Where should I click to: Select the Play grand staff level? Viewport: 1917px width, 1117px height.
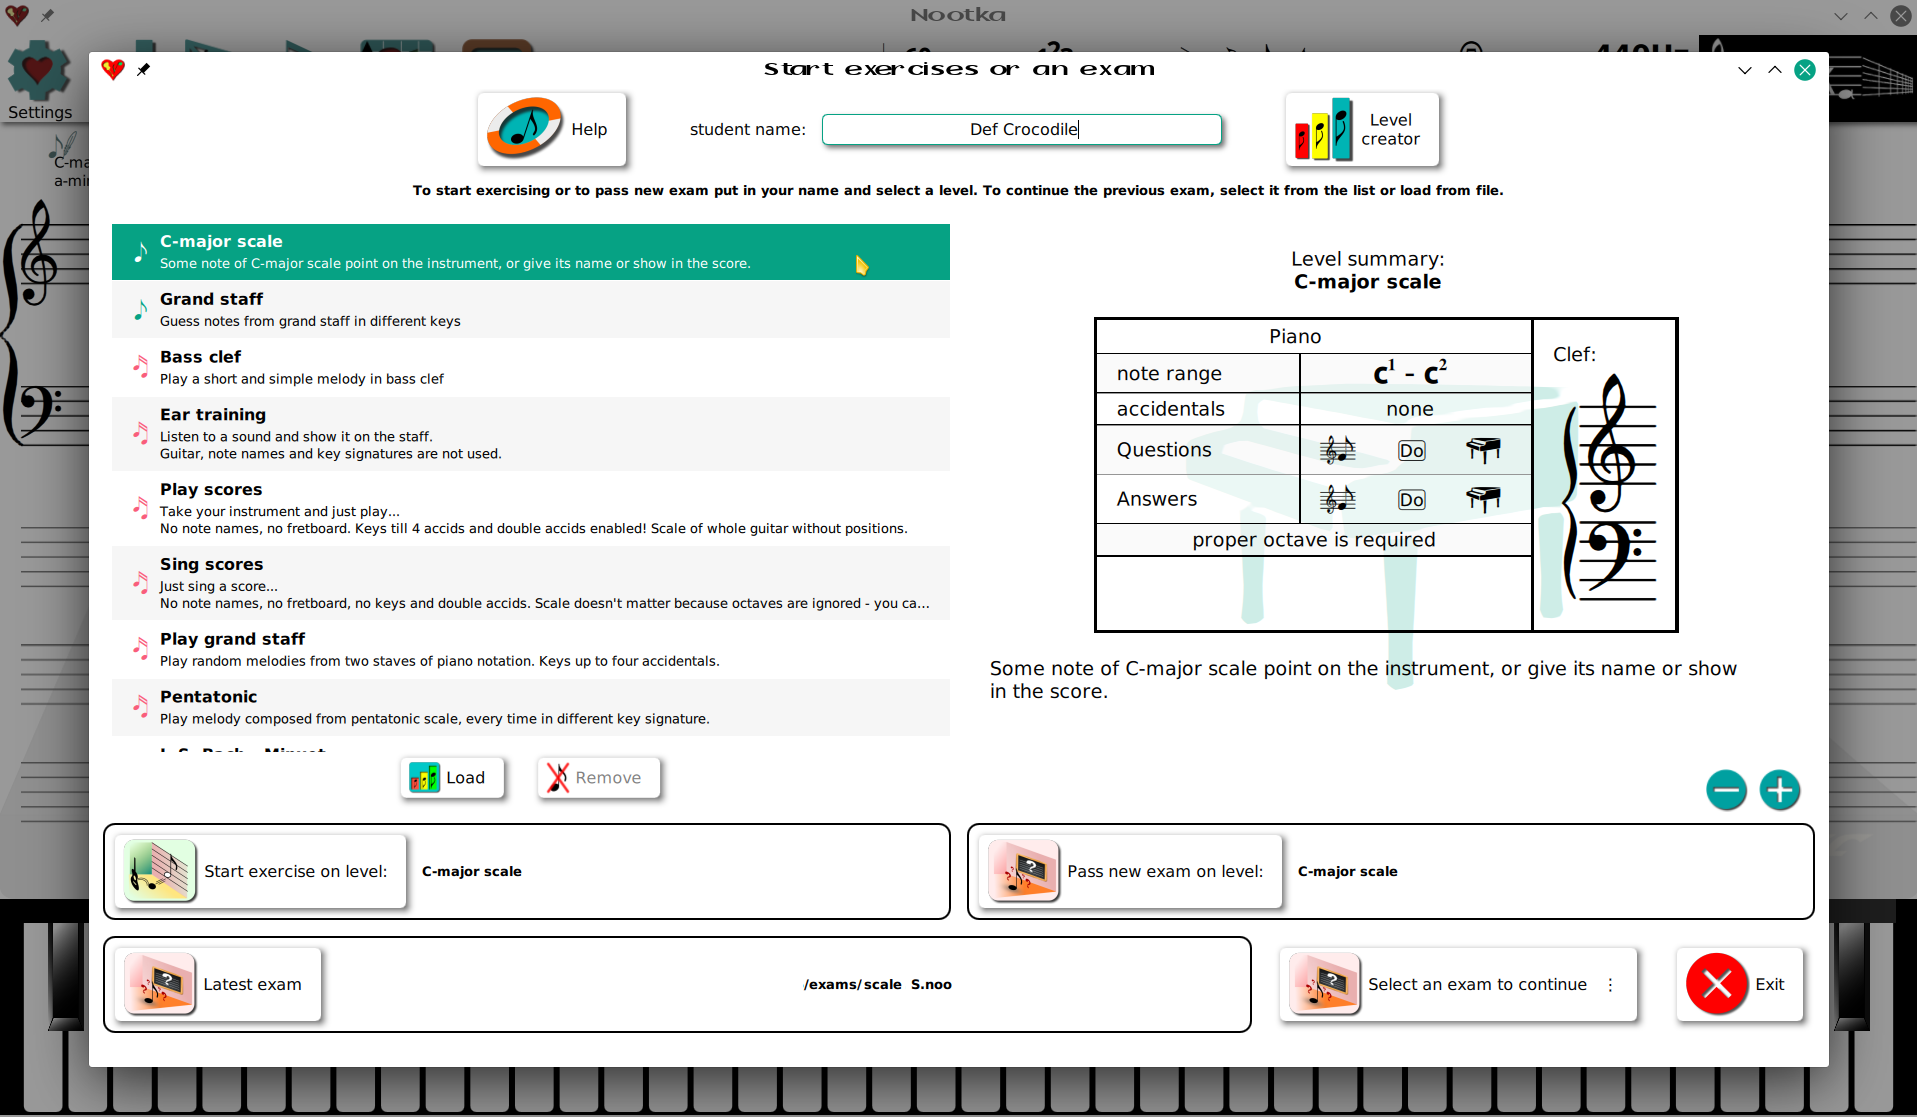pyautogui.click(x=531, y=649)
